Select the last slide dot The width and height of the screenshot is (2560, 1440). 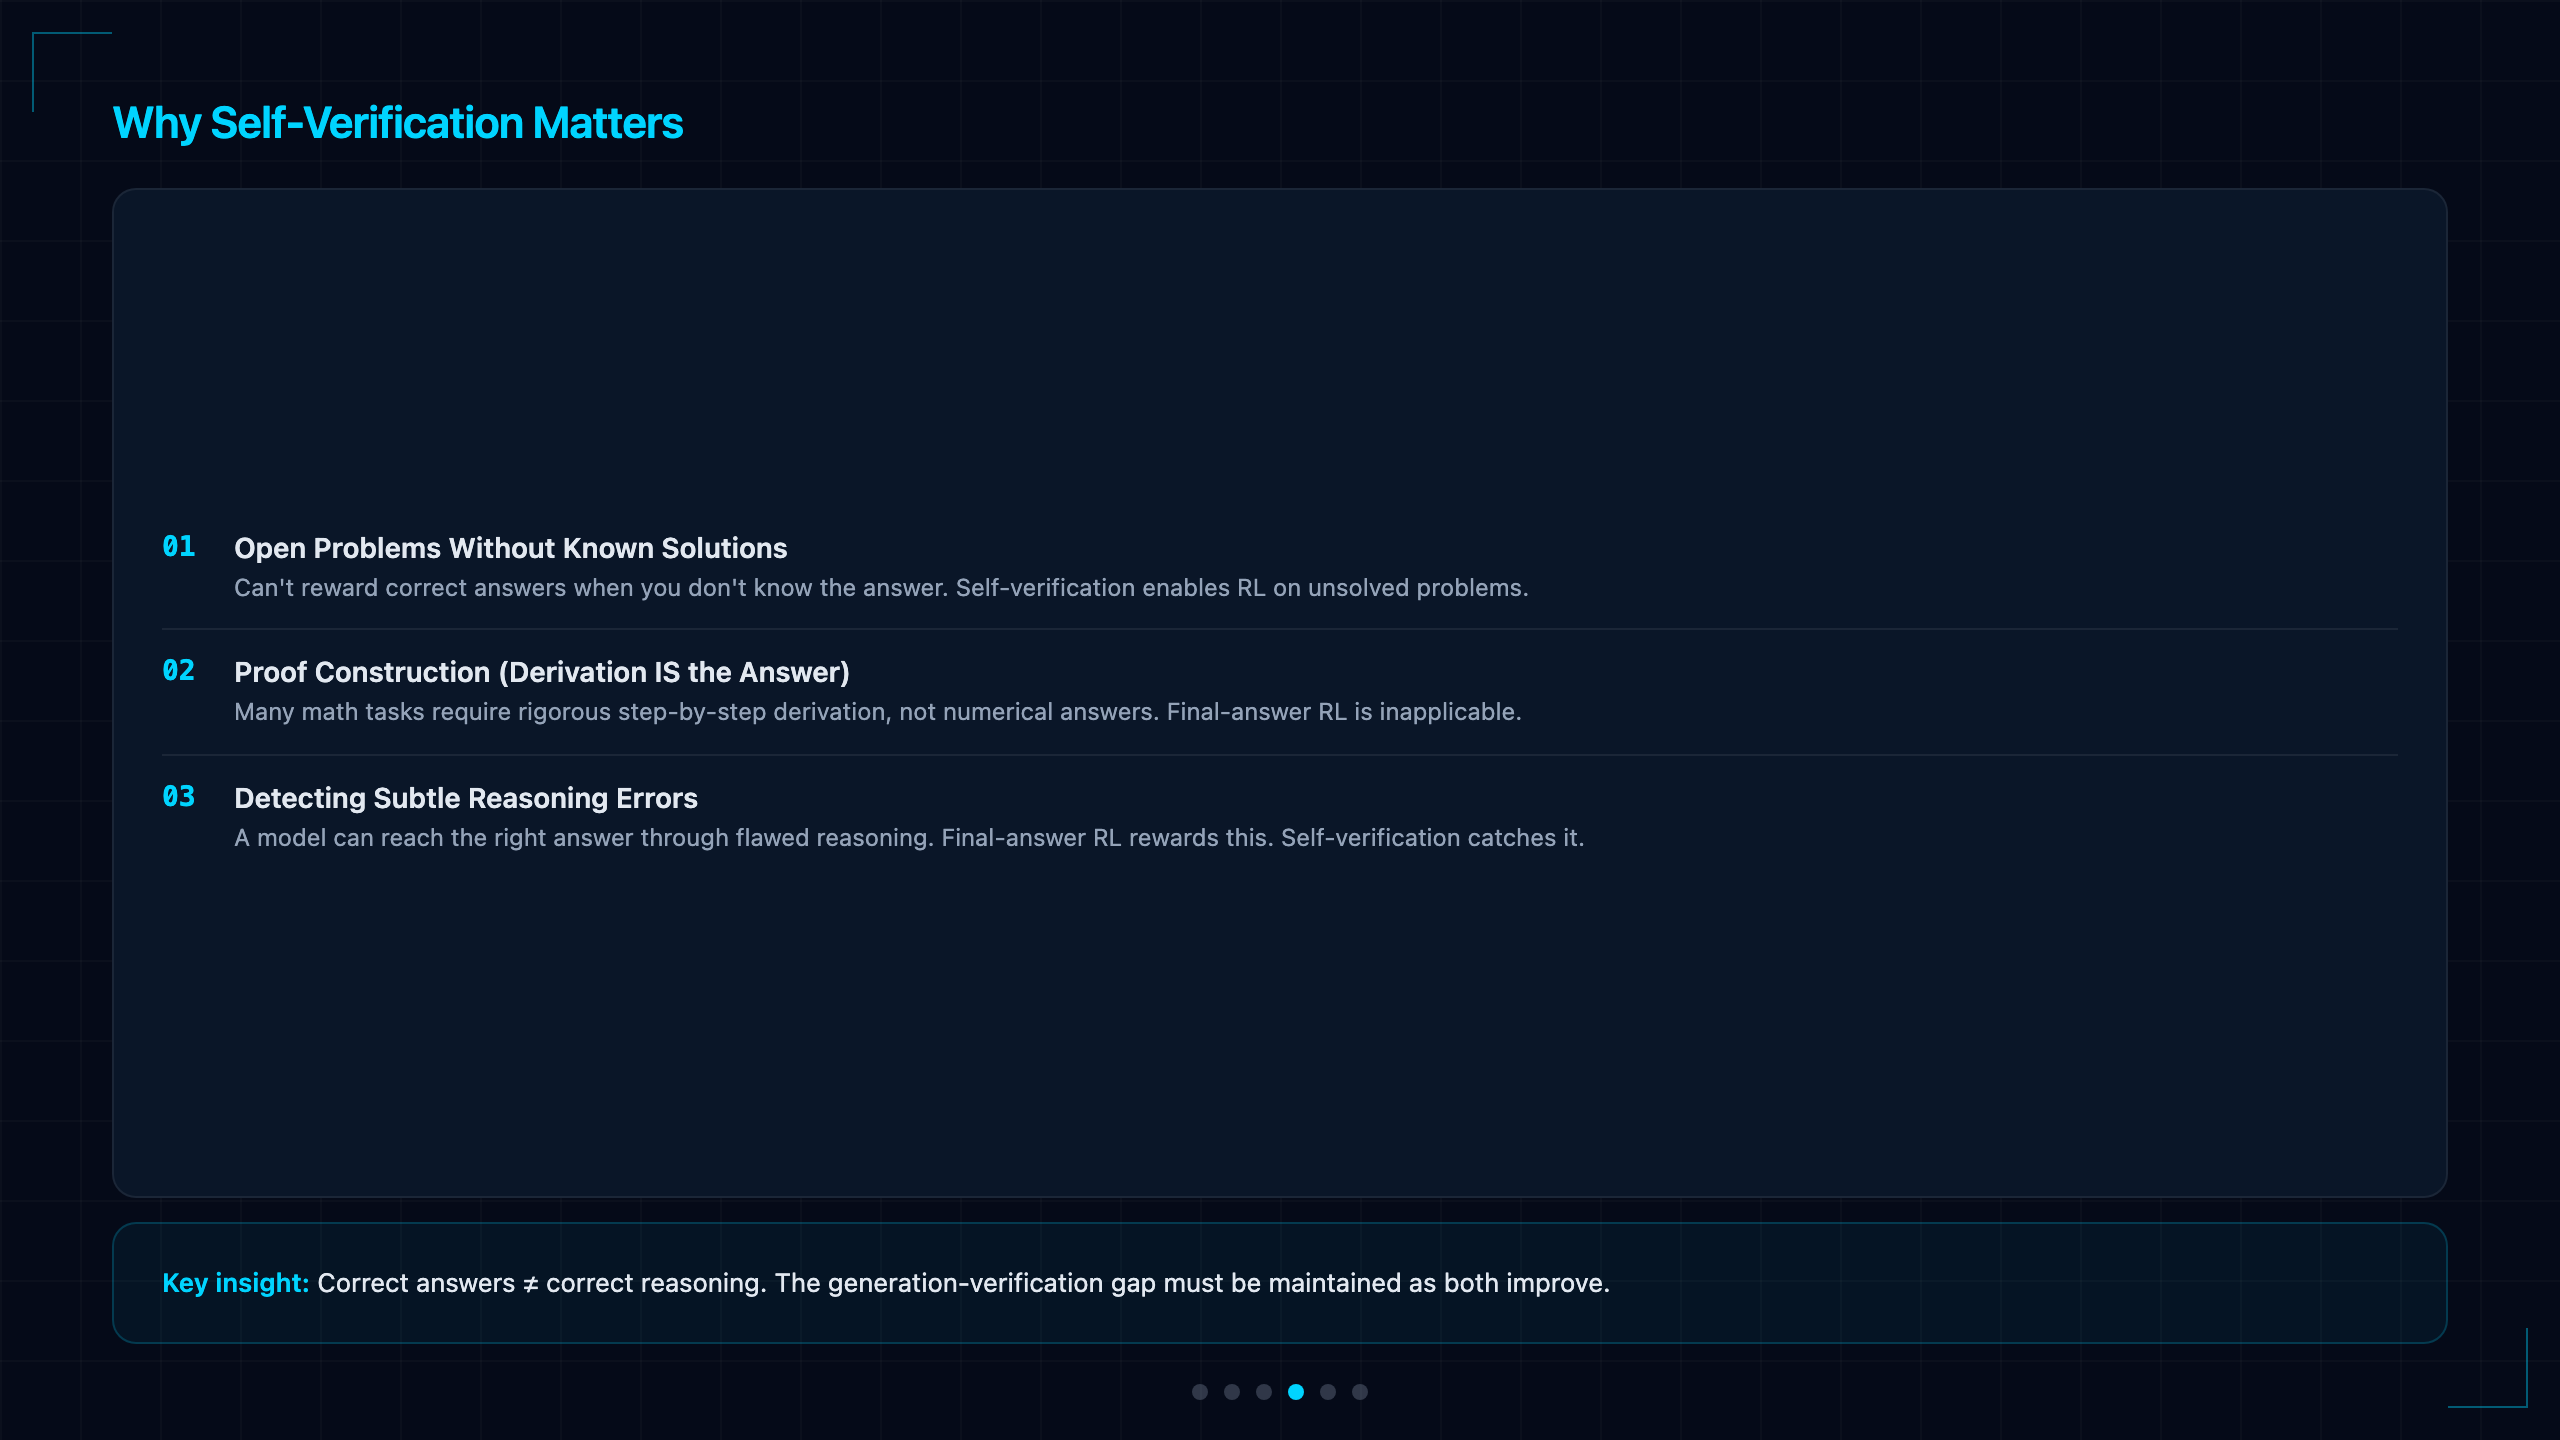pos(1360,1392)
